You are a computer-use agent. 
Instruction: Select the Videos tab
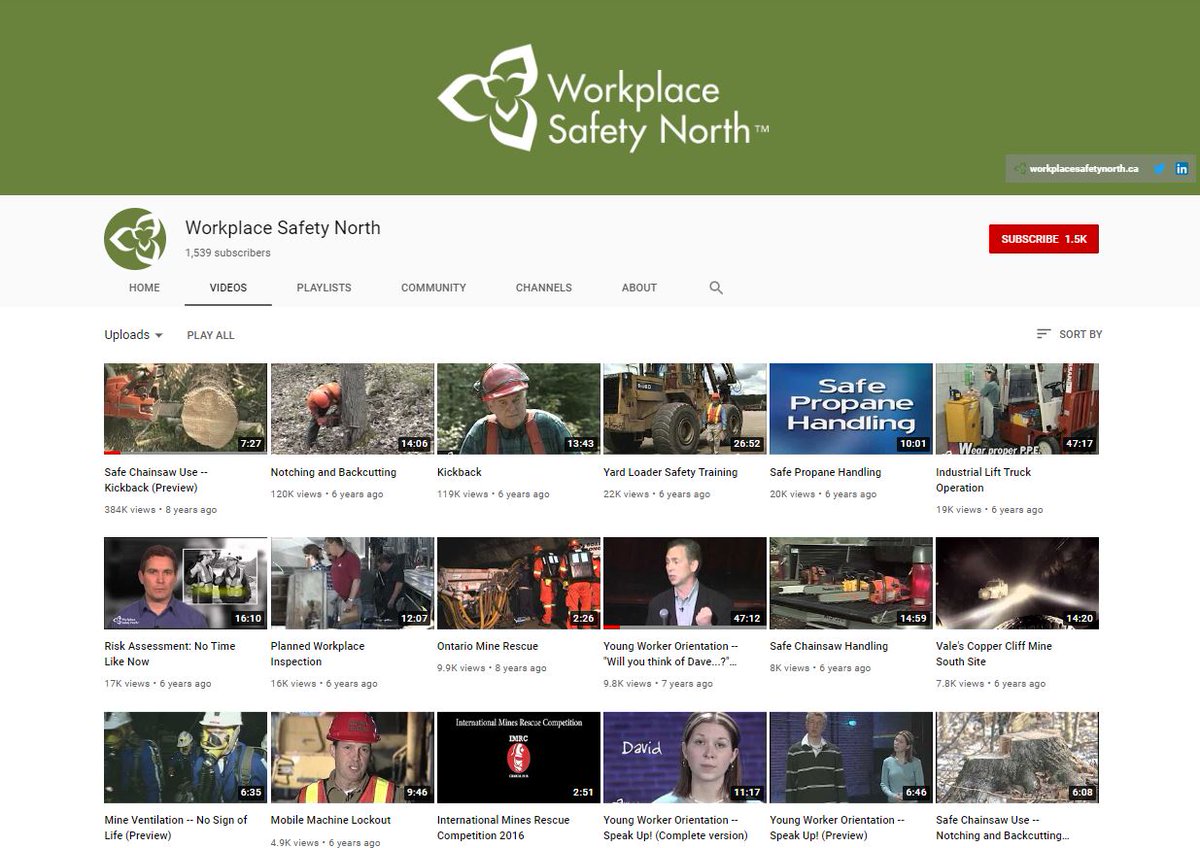[228, 287]
